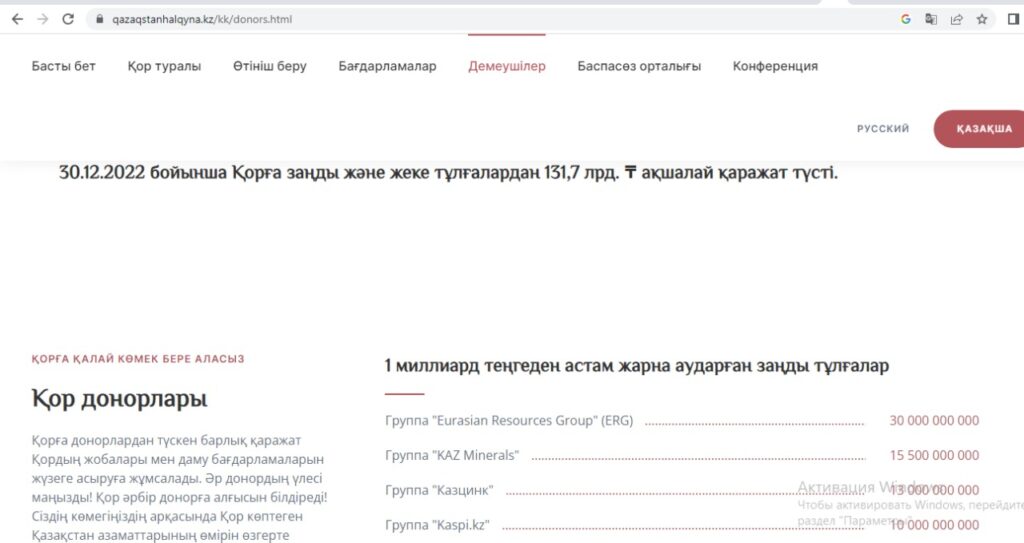Viewport: 1024px width, 543px height.
Task: Select the Группа "Kaspi.kz" row
Action: (x=682, y=525)
